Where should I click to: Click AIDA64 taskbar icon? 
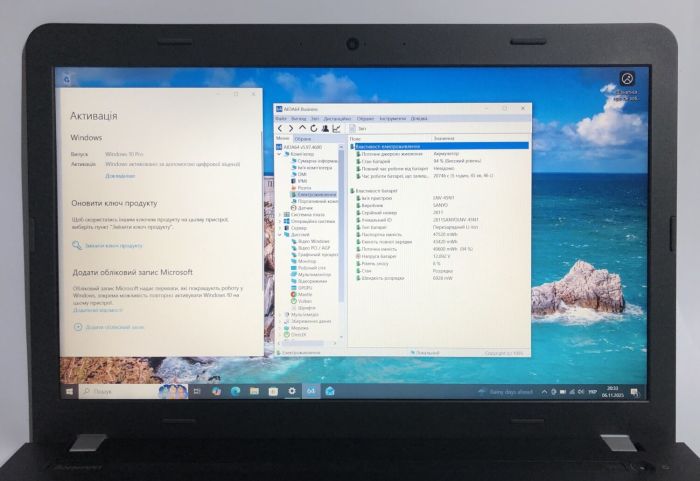point(311,391)
